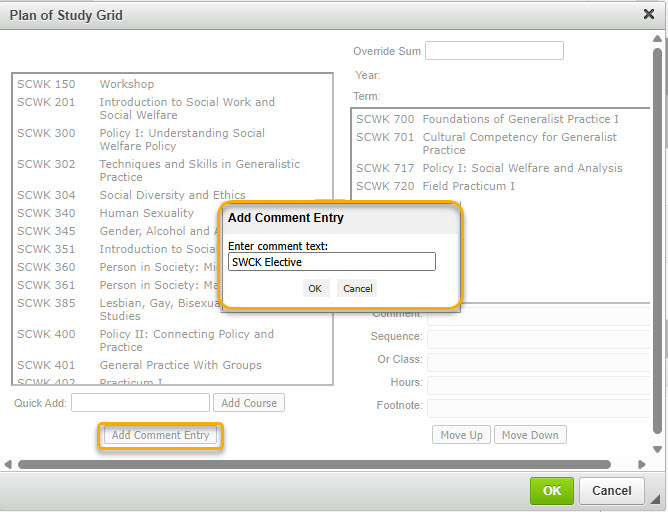
Task: Click the Move Up button
Action: (461, 435)
